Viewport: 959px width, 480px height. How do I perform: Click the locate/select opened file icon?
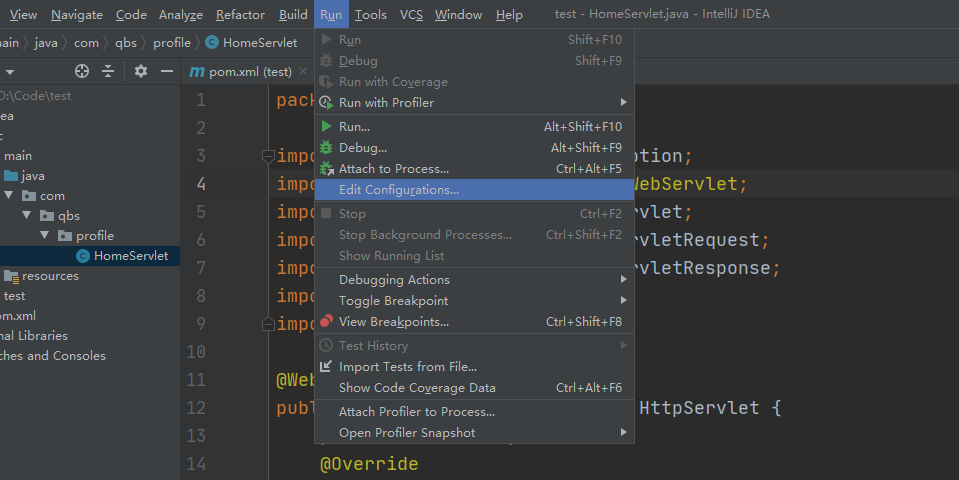tap(82, 71)
